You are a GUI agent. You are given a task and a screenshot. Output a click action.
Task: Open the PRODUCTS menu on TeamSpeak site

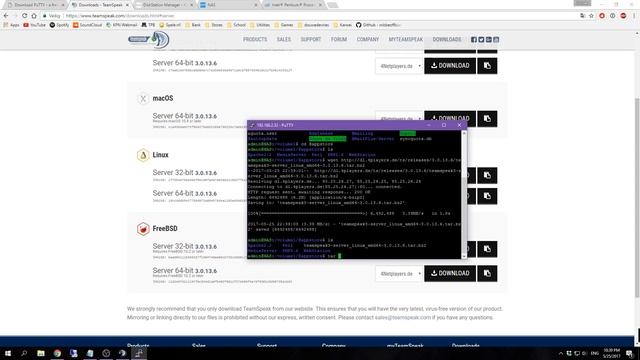point(255,40)
